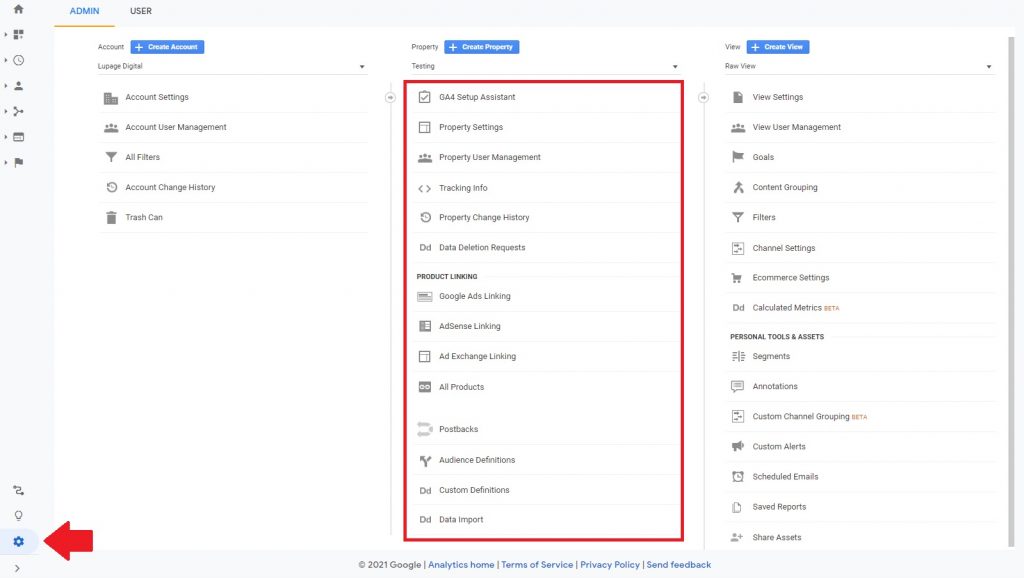The image size is (1024, 578).
Task: Click the page vertical scrollbar
Action: pos(1012,291)
